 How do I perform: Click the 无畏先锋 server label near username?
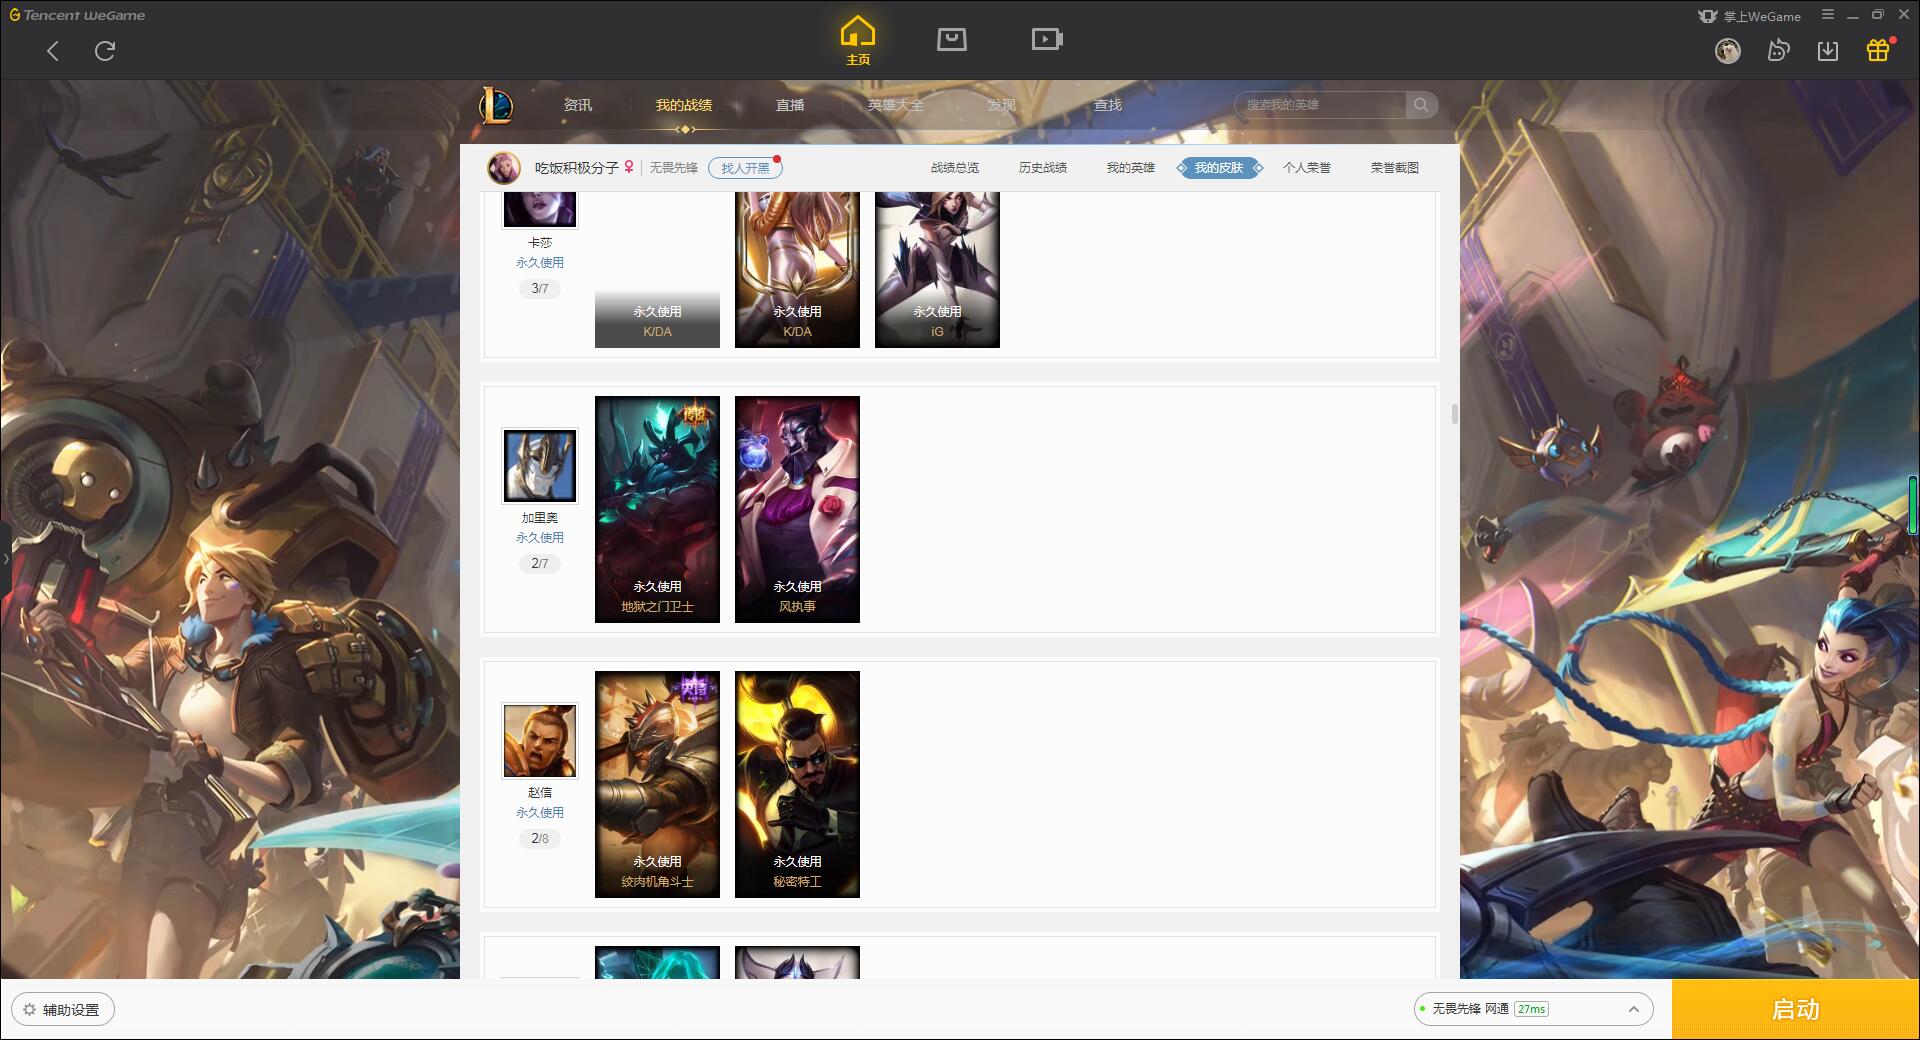(674, 168)
